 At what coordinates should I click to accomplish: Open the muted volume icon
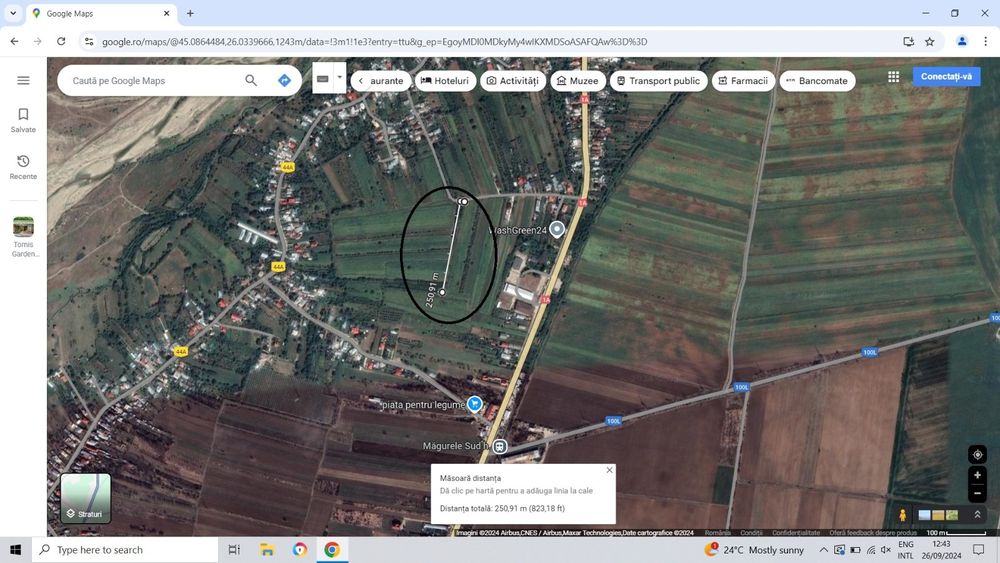pyautogui.click(x=886, y=550)
